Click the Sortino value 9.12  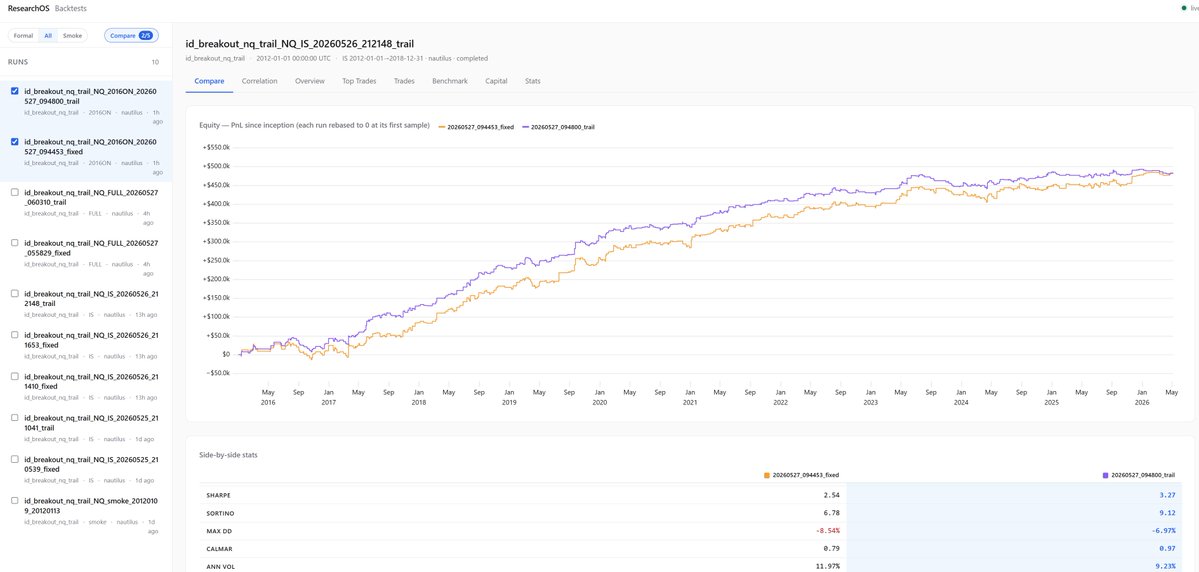tap(1168, 514)
